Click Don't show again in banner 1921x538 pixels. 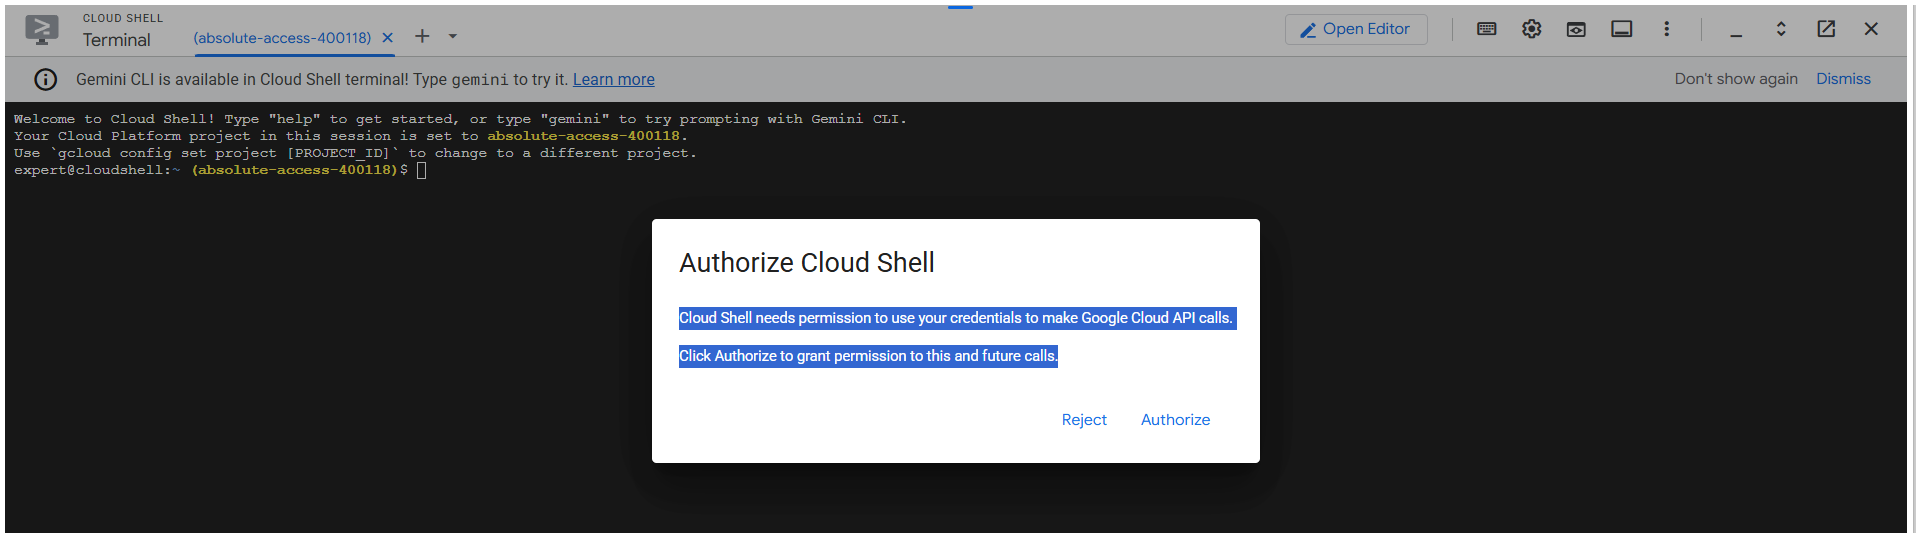point(1736,79)
